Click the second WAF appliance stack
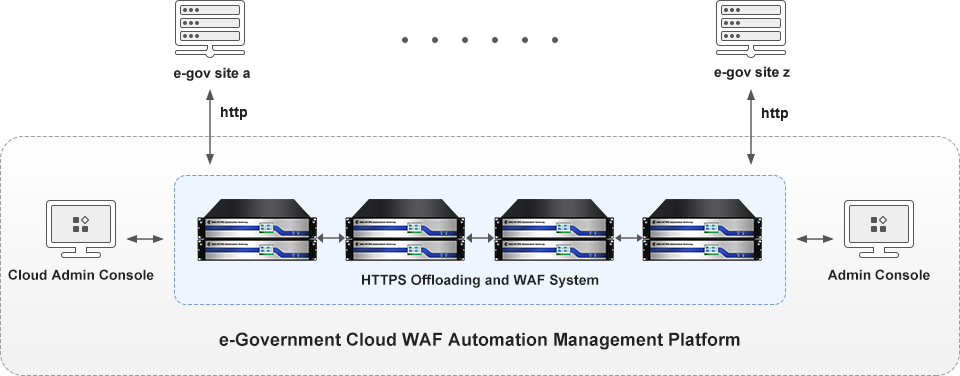Screen dimensions: 960x376 click(x=406, y=230)
